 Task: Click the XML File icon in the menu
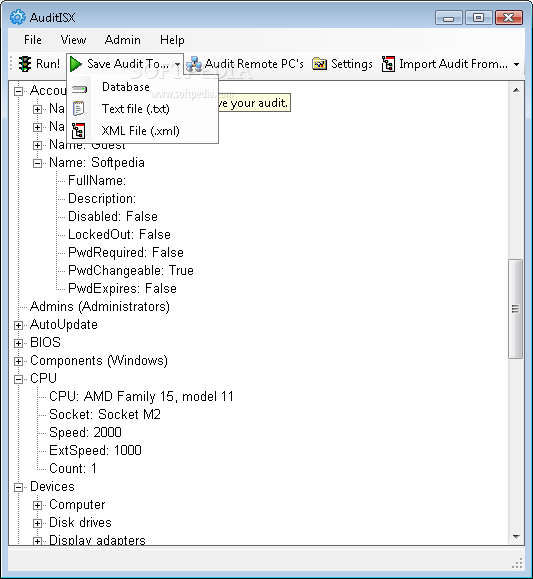pos(78,131)
